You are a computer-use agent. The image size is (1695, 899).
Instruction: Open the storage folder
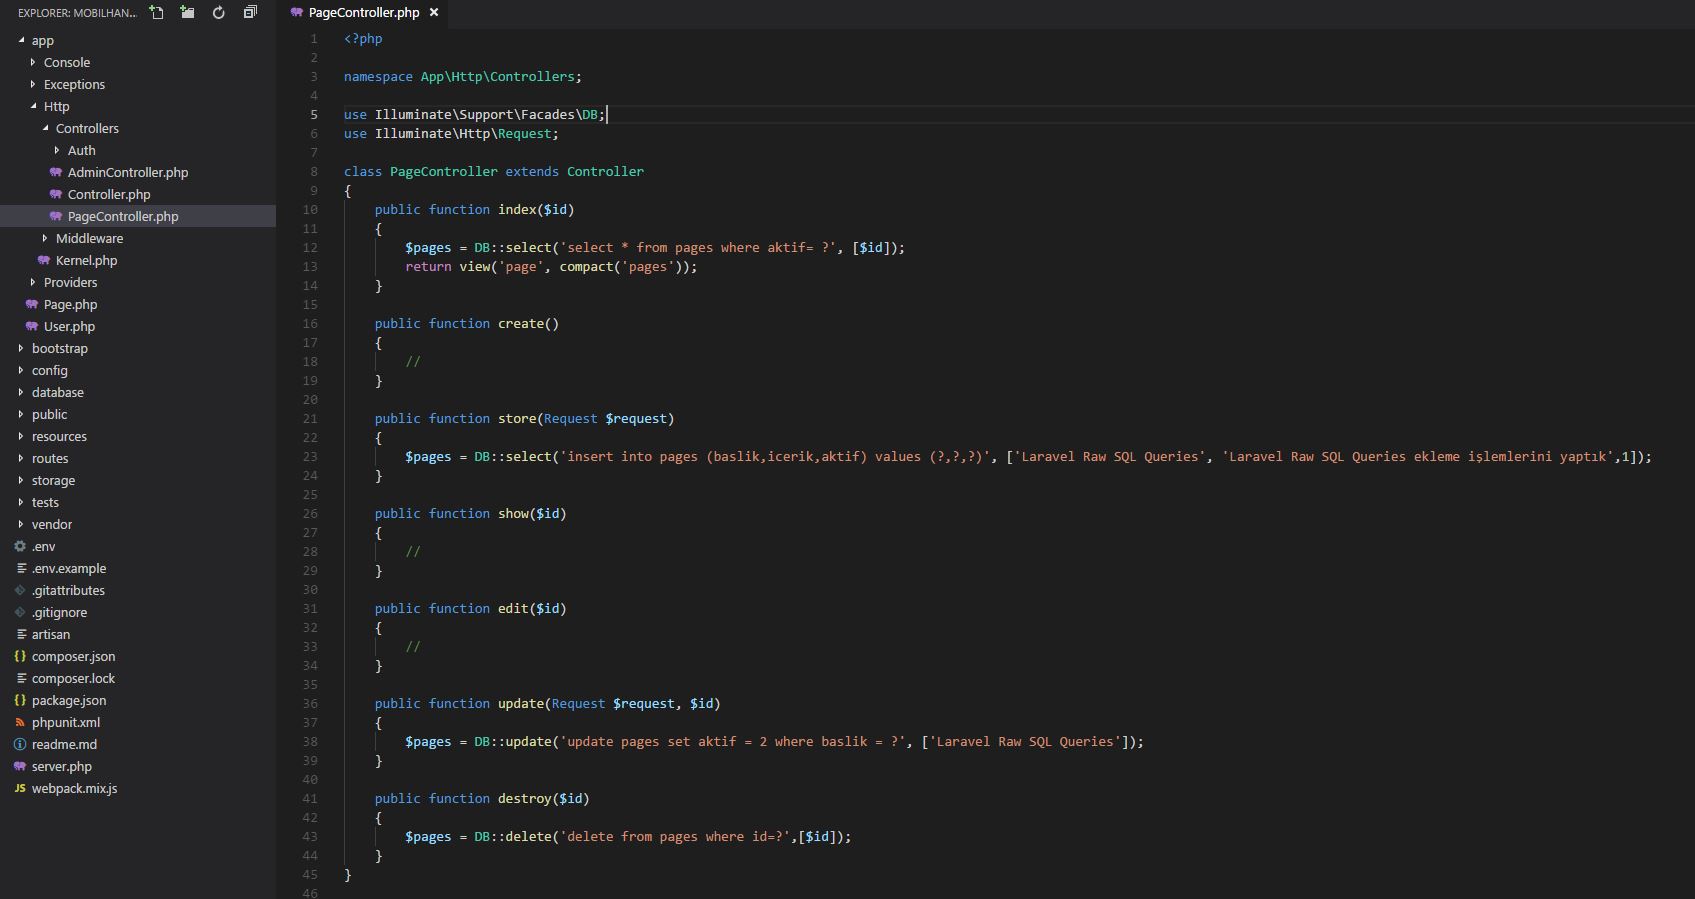pyautogui.click(x=53, y=480)
